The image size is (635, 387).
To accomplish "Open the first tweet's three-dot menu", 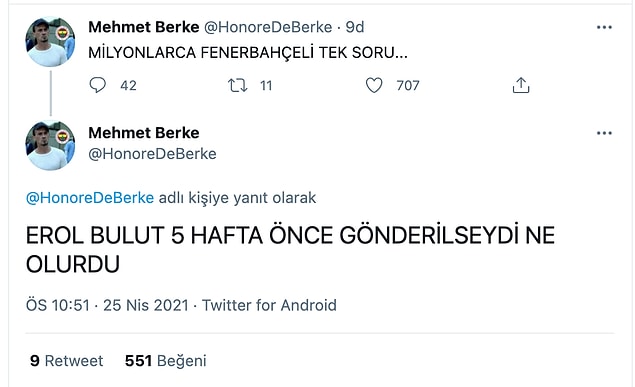I will click(x=604, y=27).
